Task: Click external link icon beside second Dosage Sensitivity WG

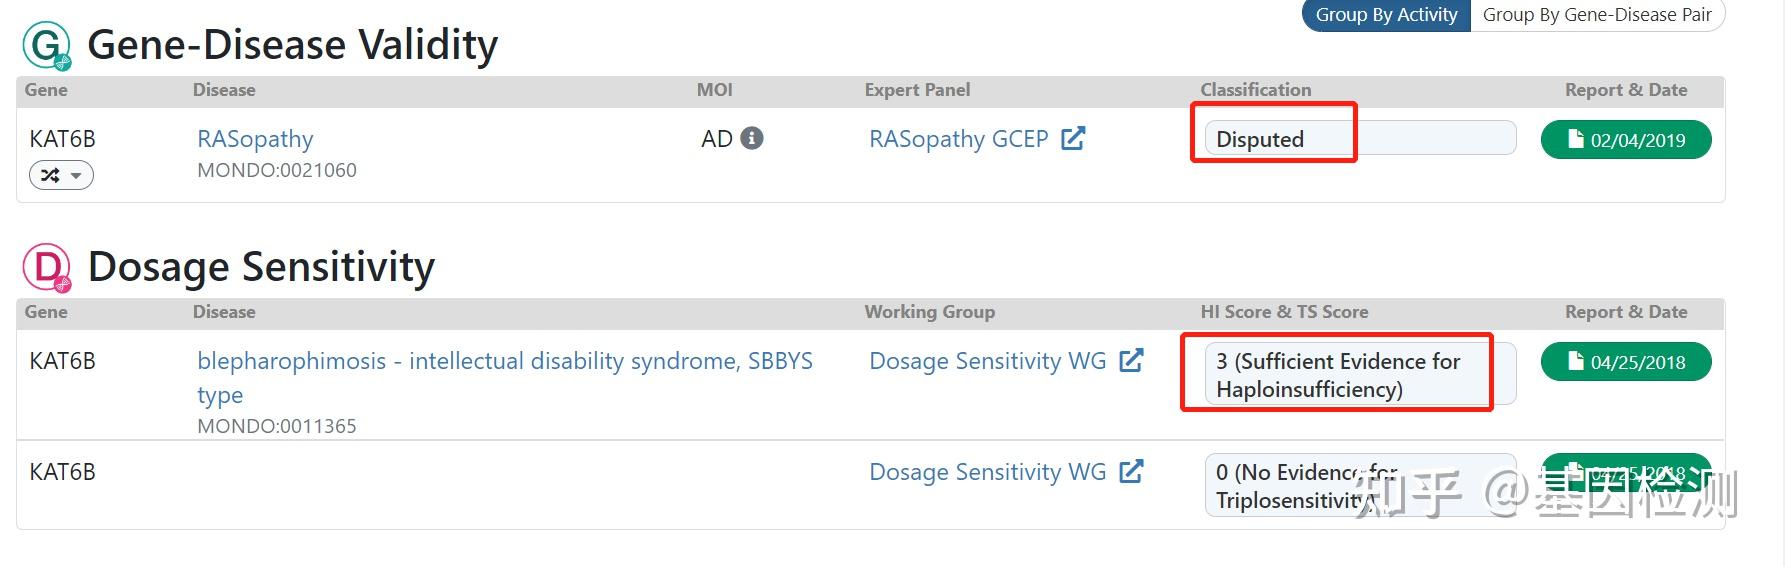Action: (1131, 471)
